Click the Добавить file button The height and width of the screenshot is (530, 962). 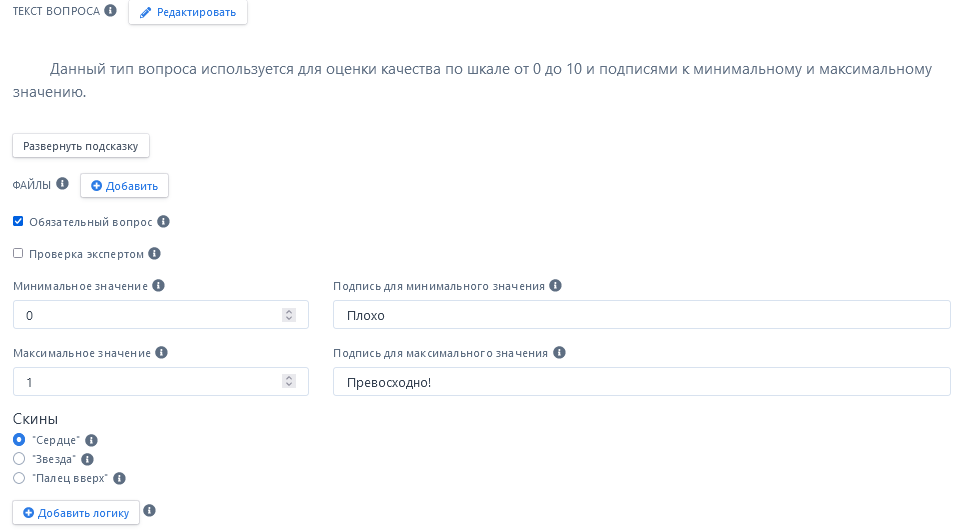(x=124, y=186)
